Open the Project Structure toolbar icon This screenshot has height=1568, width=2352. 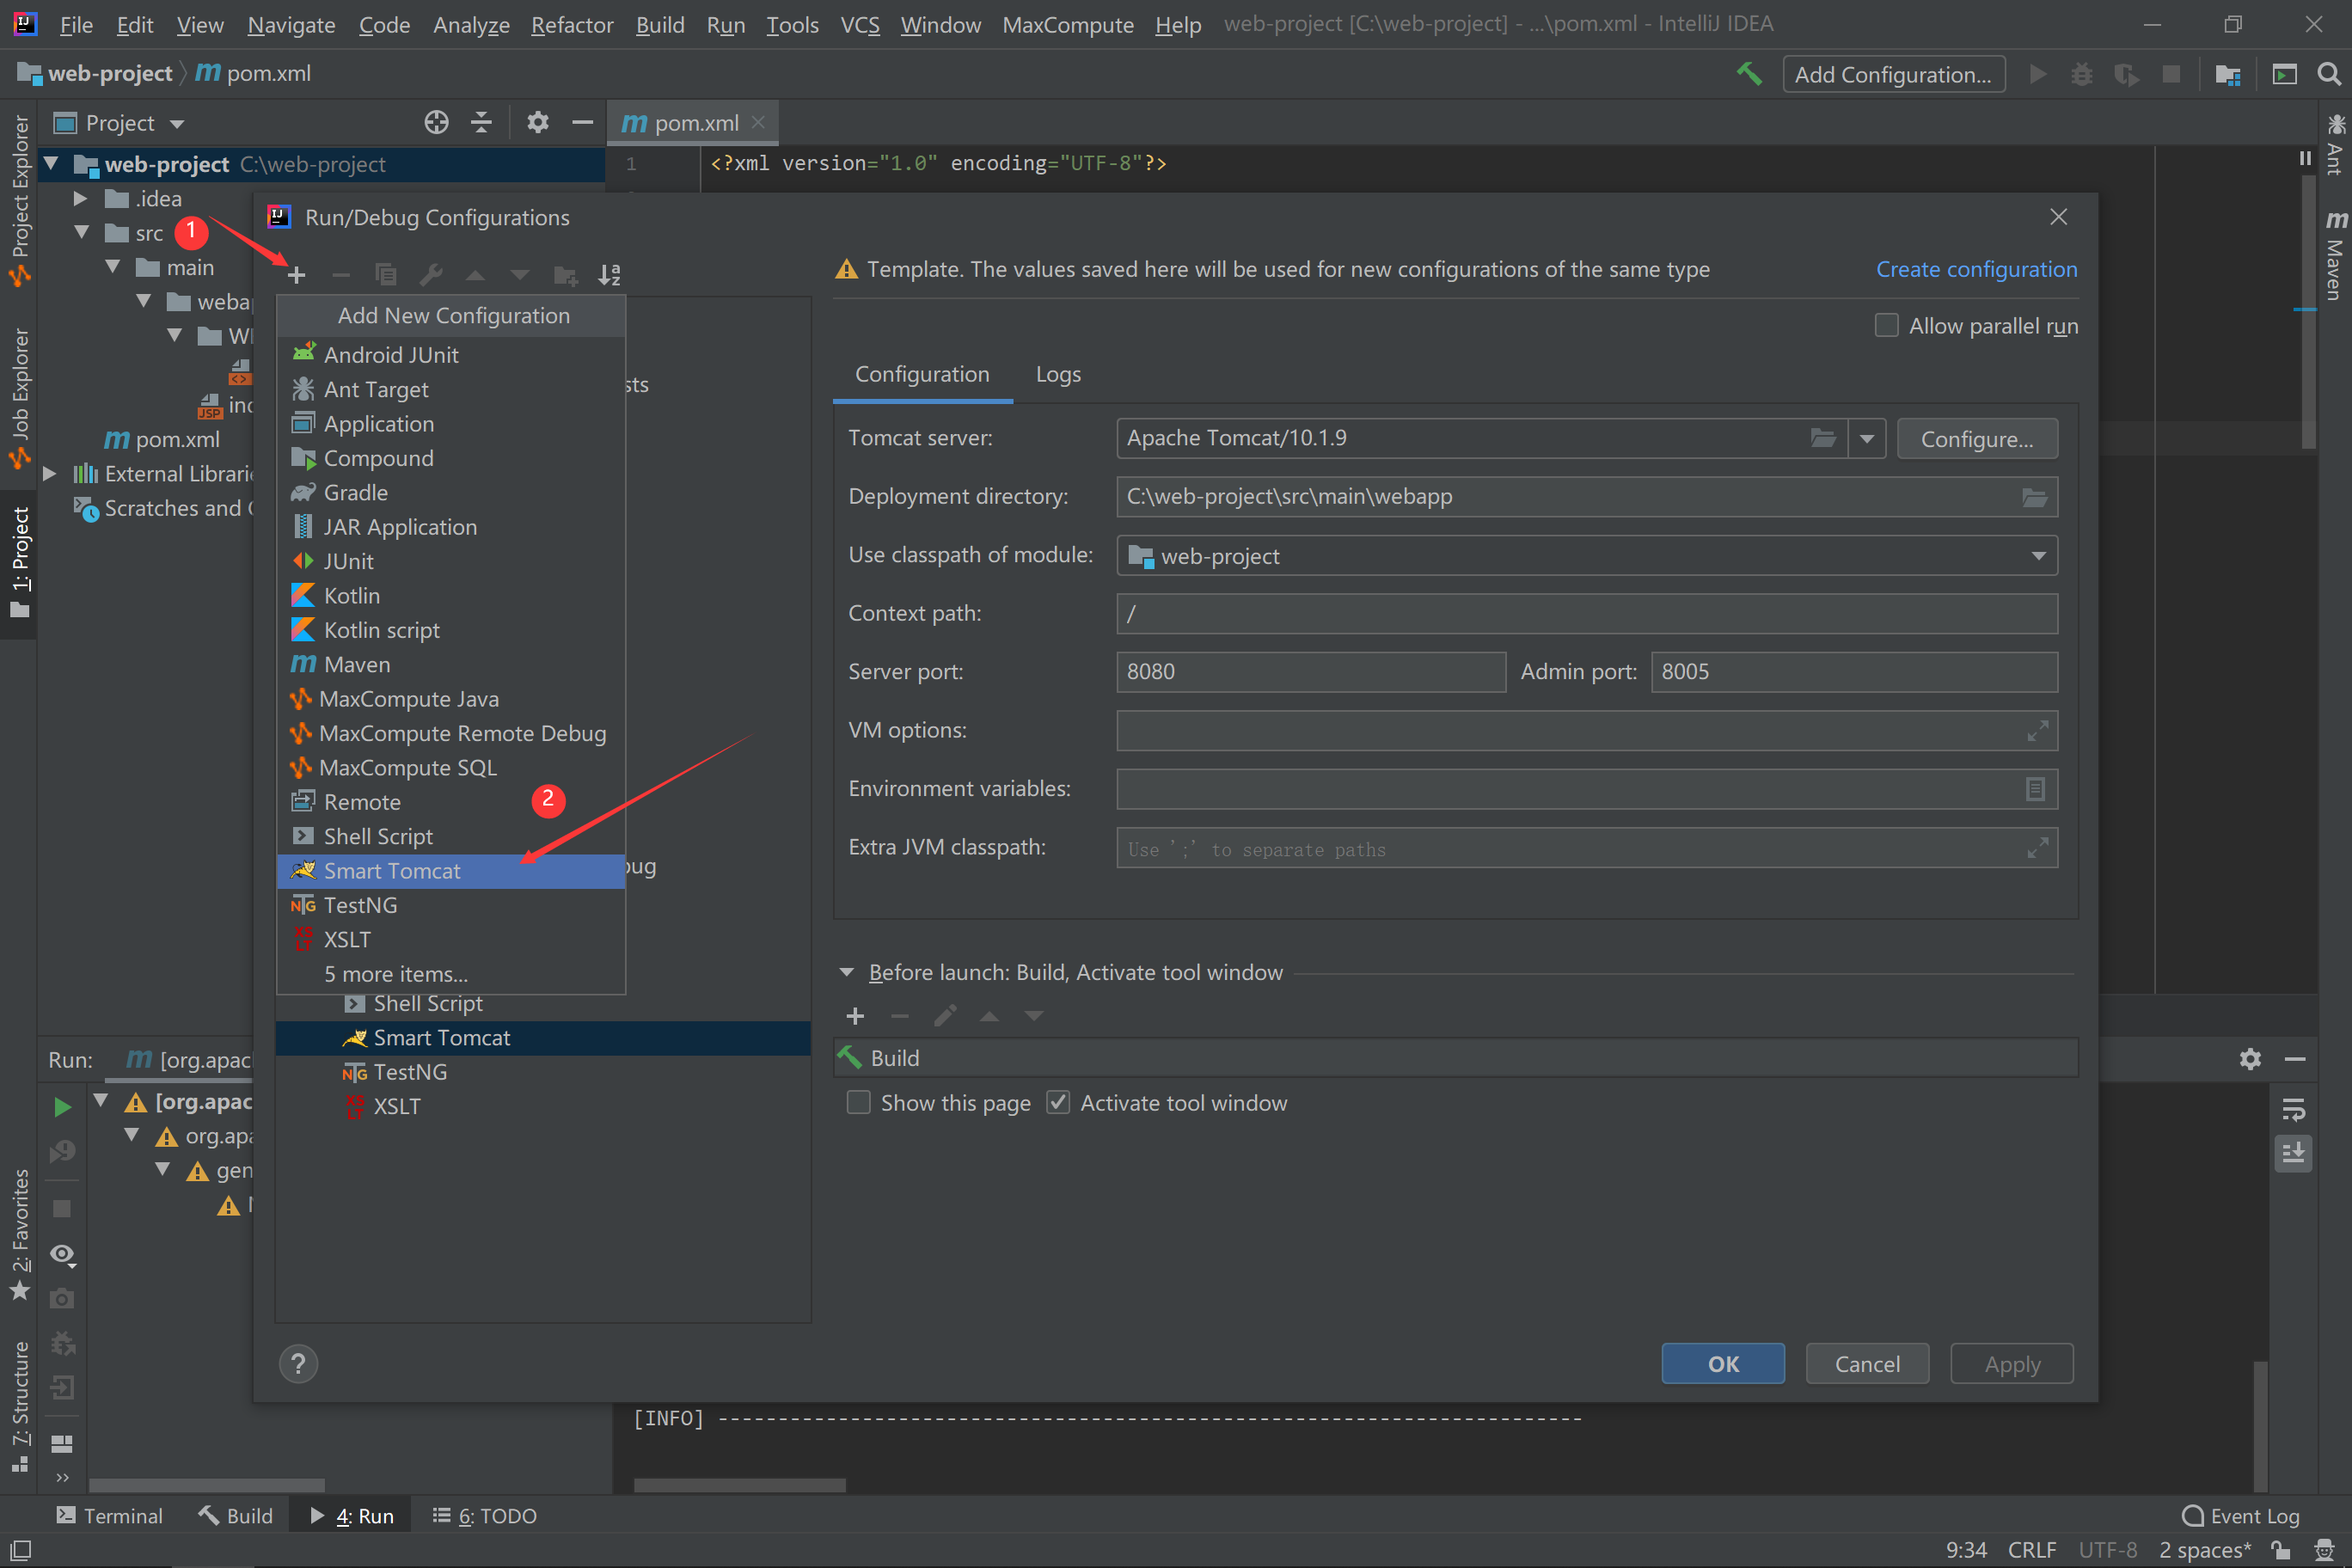[x=2227, y=74]
